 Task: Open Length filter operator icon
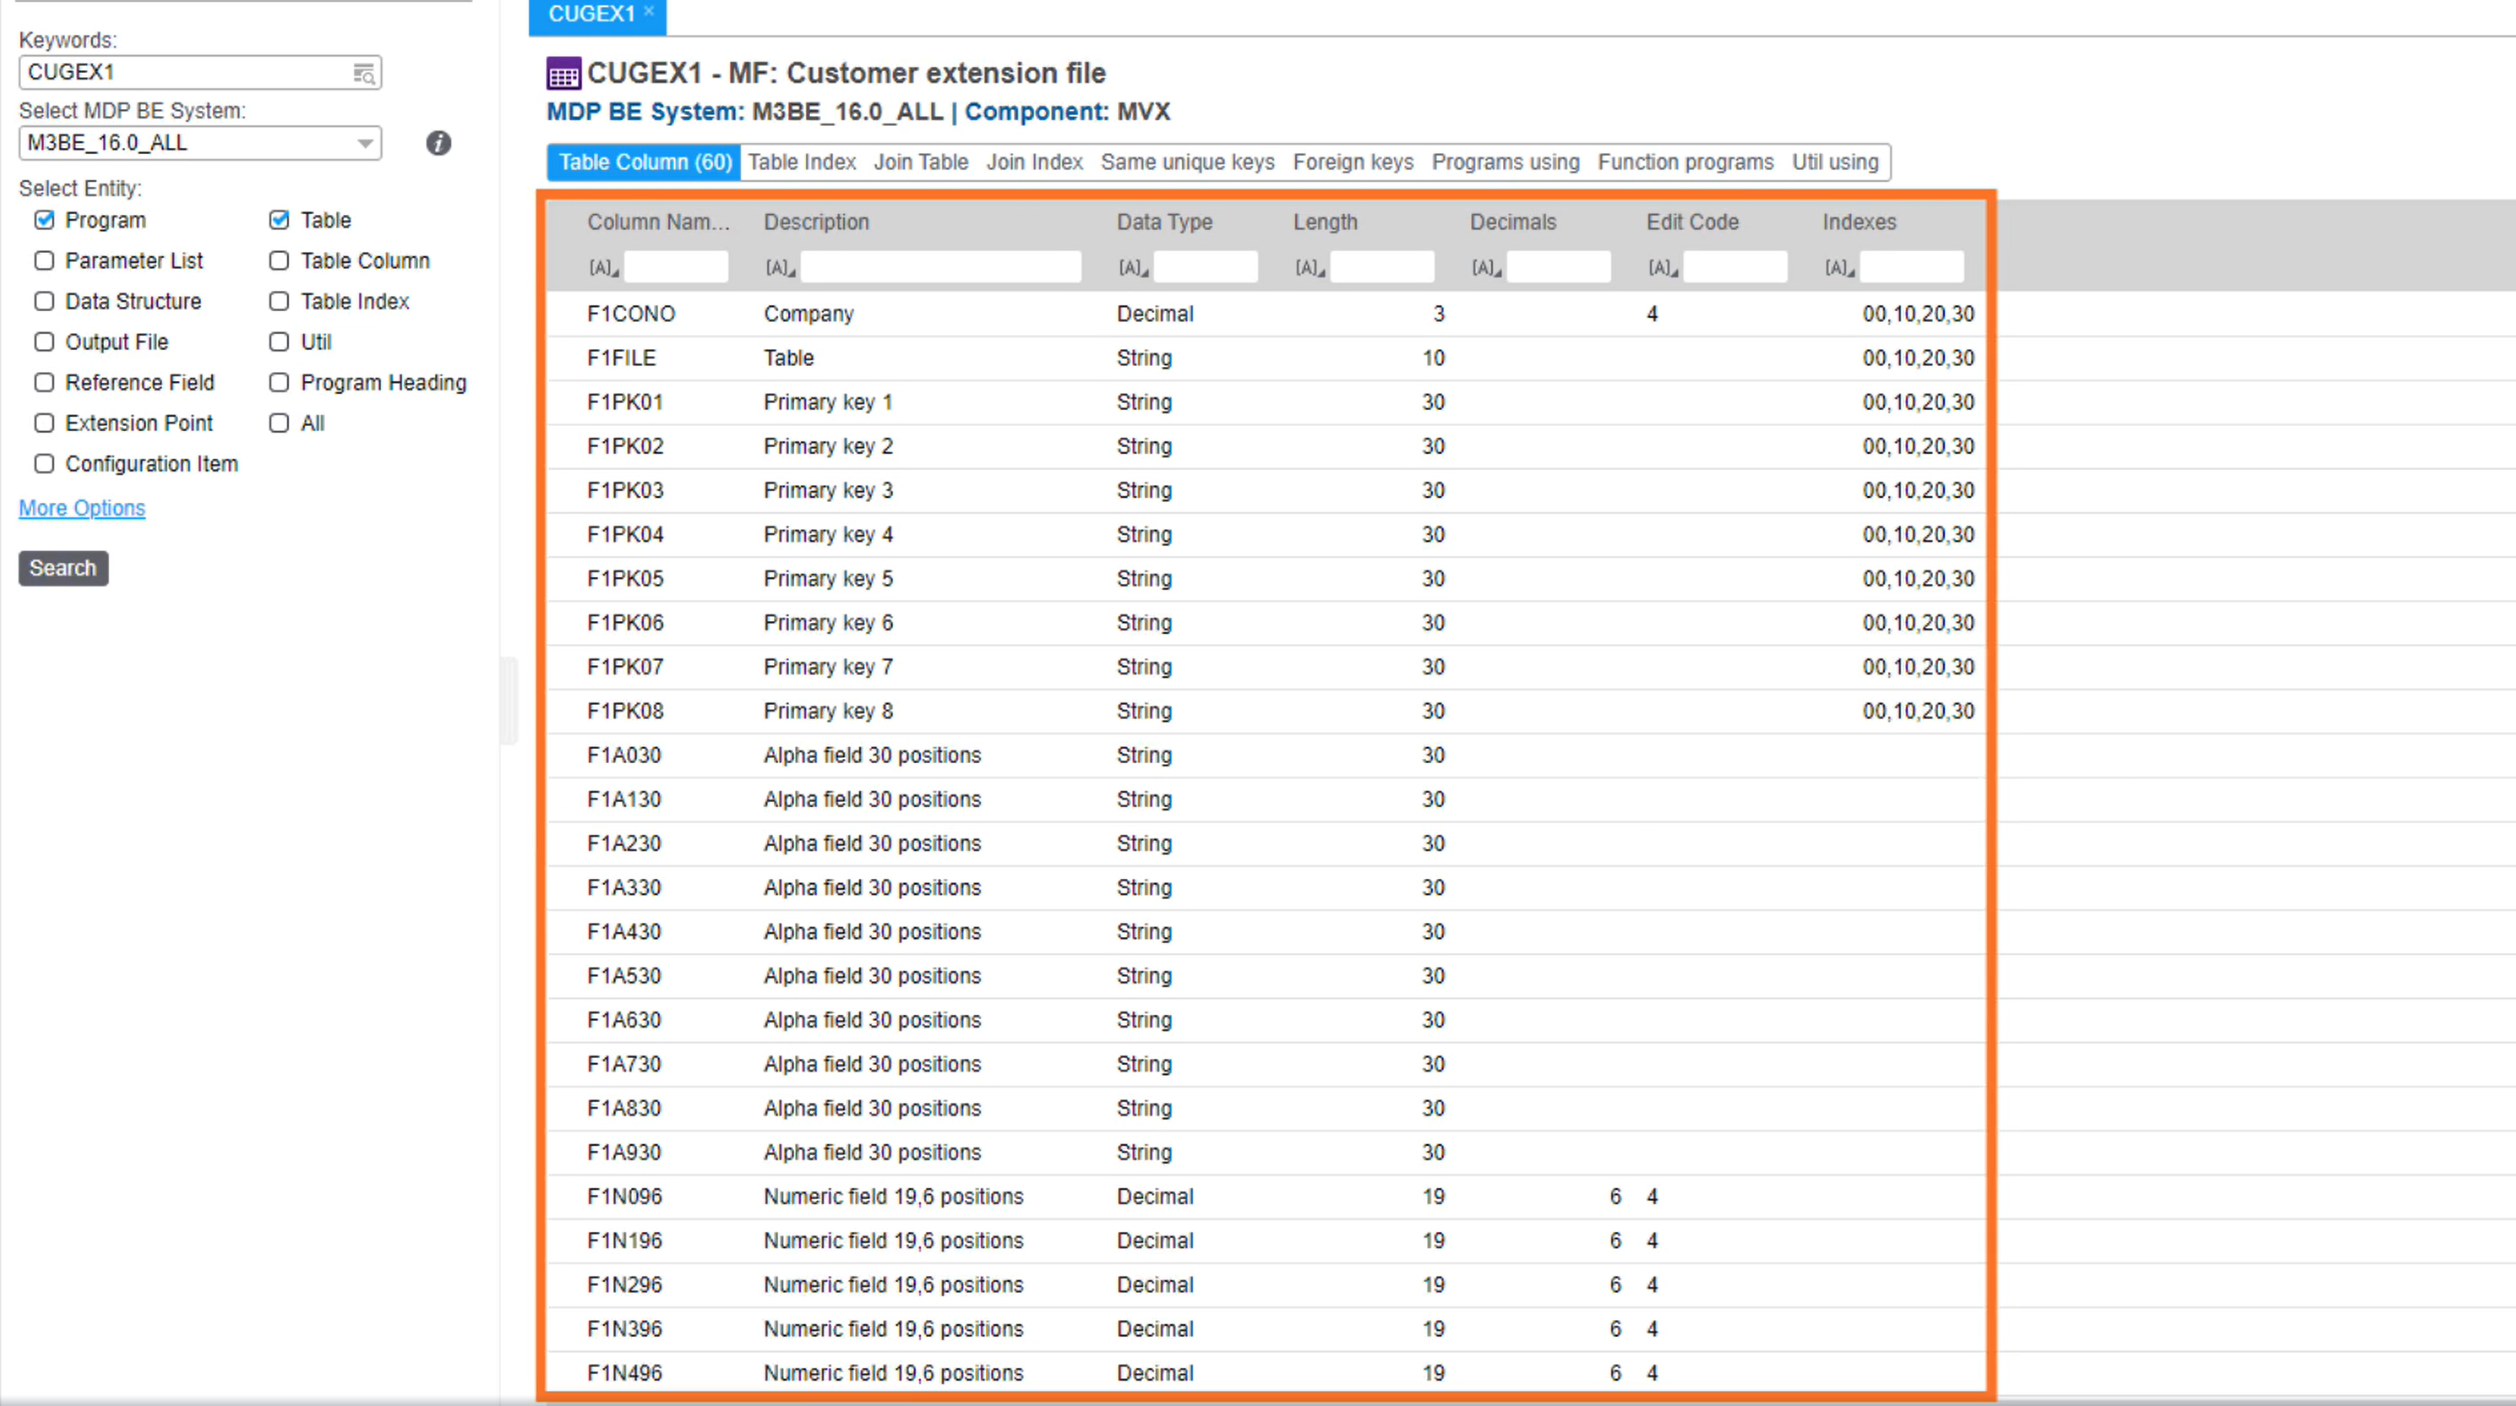click(x=1310, y=268)
